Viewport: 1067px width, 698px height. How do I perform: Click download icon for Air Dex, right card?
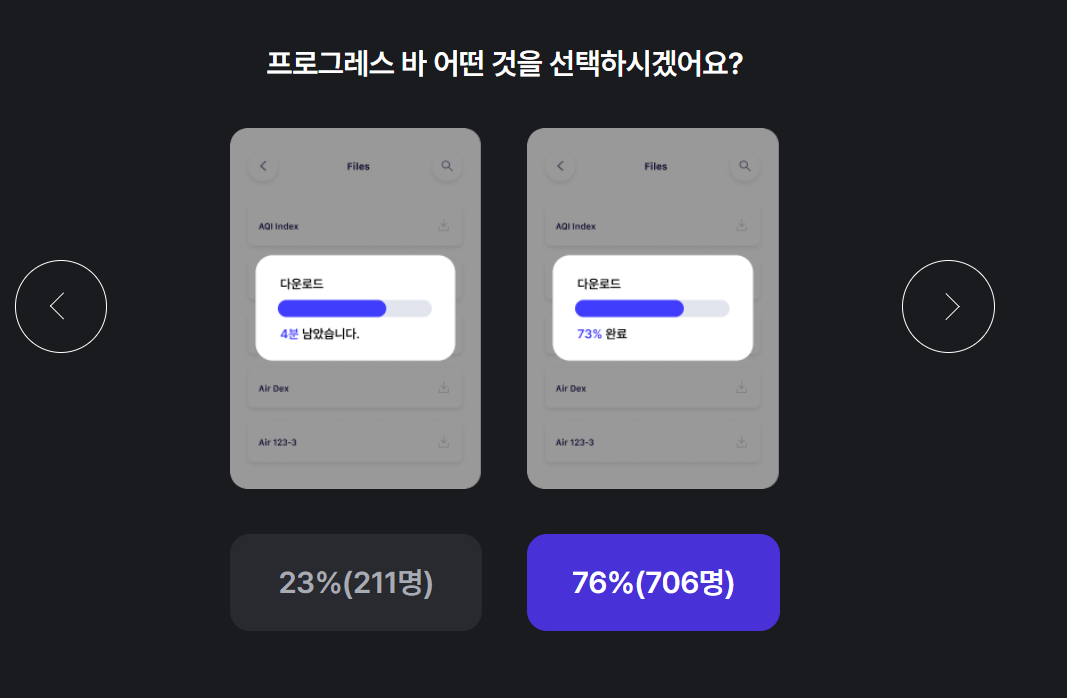[x=741, y=387]
